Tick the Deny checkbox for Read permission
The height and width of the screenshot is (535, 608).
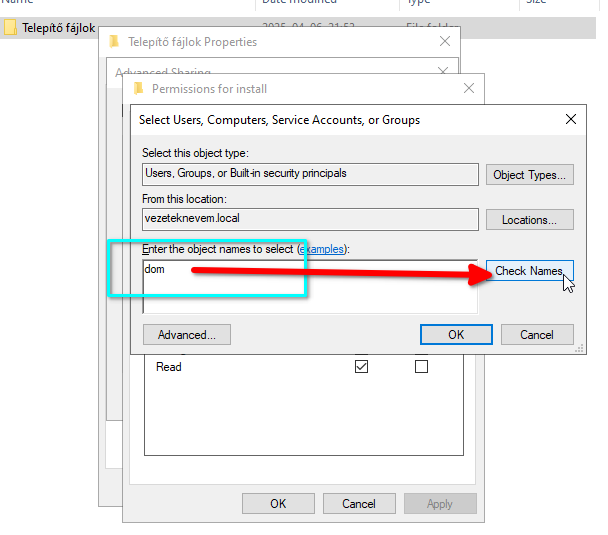pyautogui.click(x=421, y=367)
